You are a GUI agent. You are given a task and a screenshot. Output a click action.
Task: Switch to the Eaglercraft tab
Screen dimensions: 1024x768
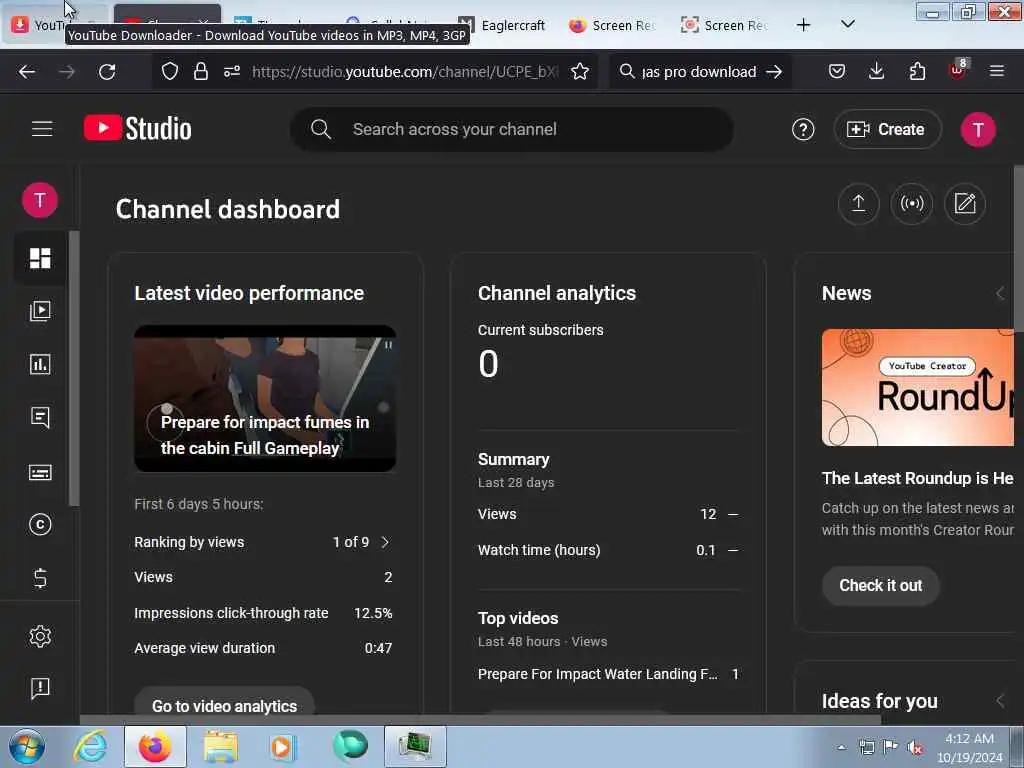click(x=502, y=25)
